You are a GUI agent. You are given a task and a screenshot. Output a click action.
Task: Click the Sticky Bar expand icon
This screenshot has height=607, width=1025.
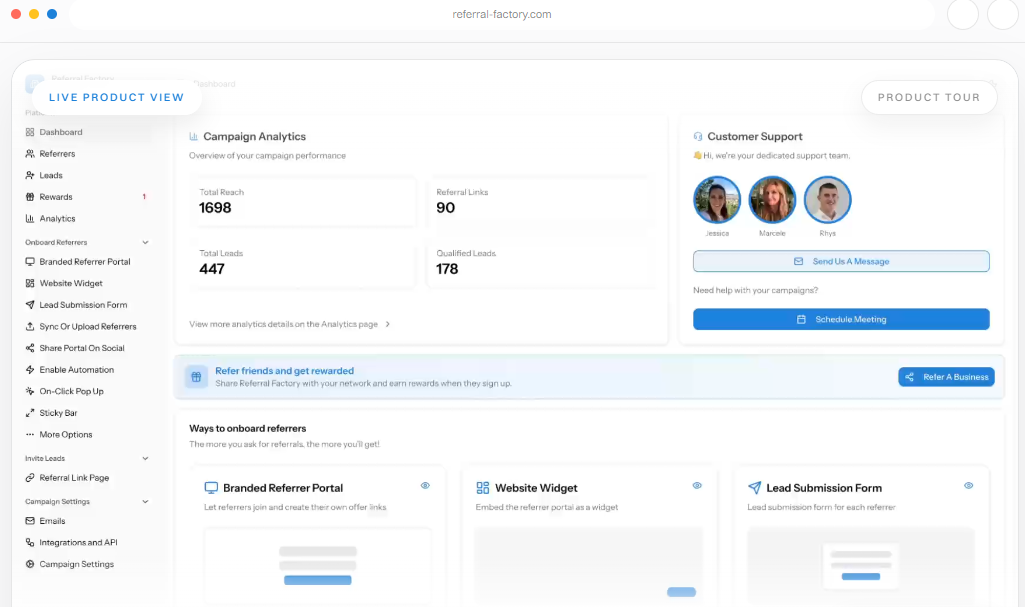click(x=30, y=412)
